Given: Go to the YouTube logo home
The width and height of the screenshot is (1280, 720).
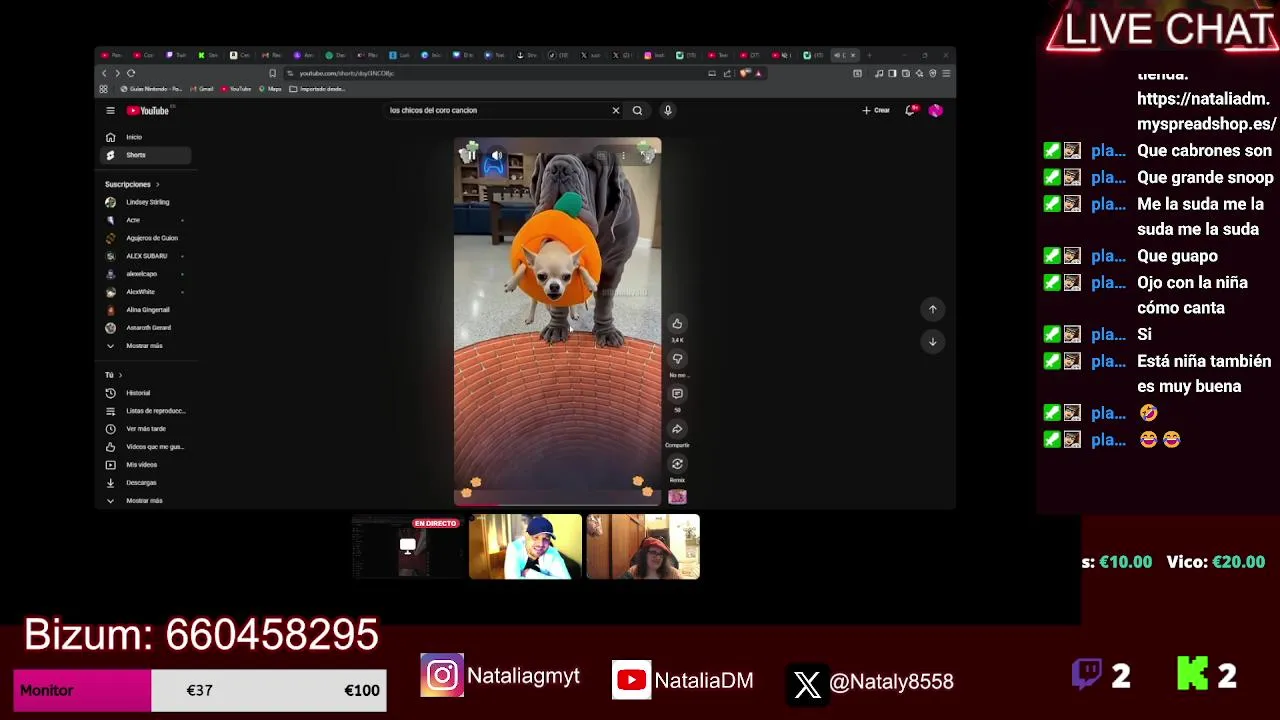Looking at the screenshot, I should point(148,111).
